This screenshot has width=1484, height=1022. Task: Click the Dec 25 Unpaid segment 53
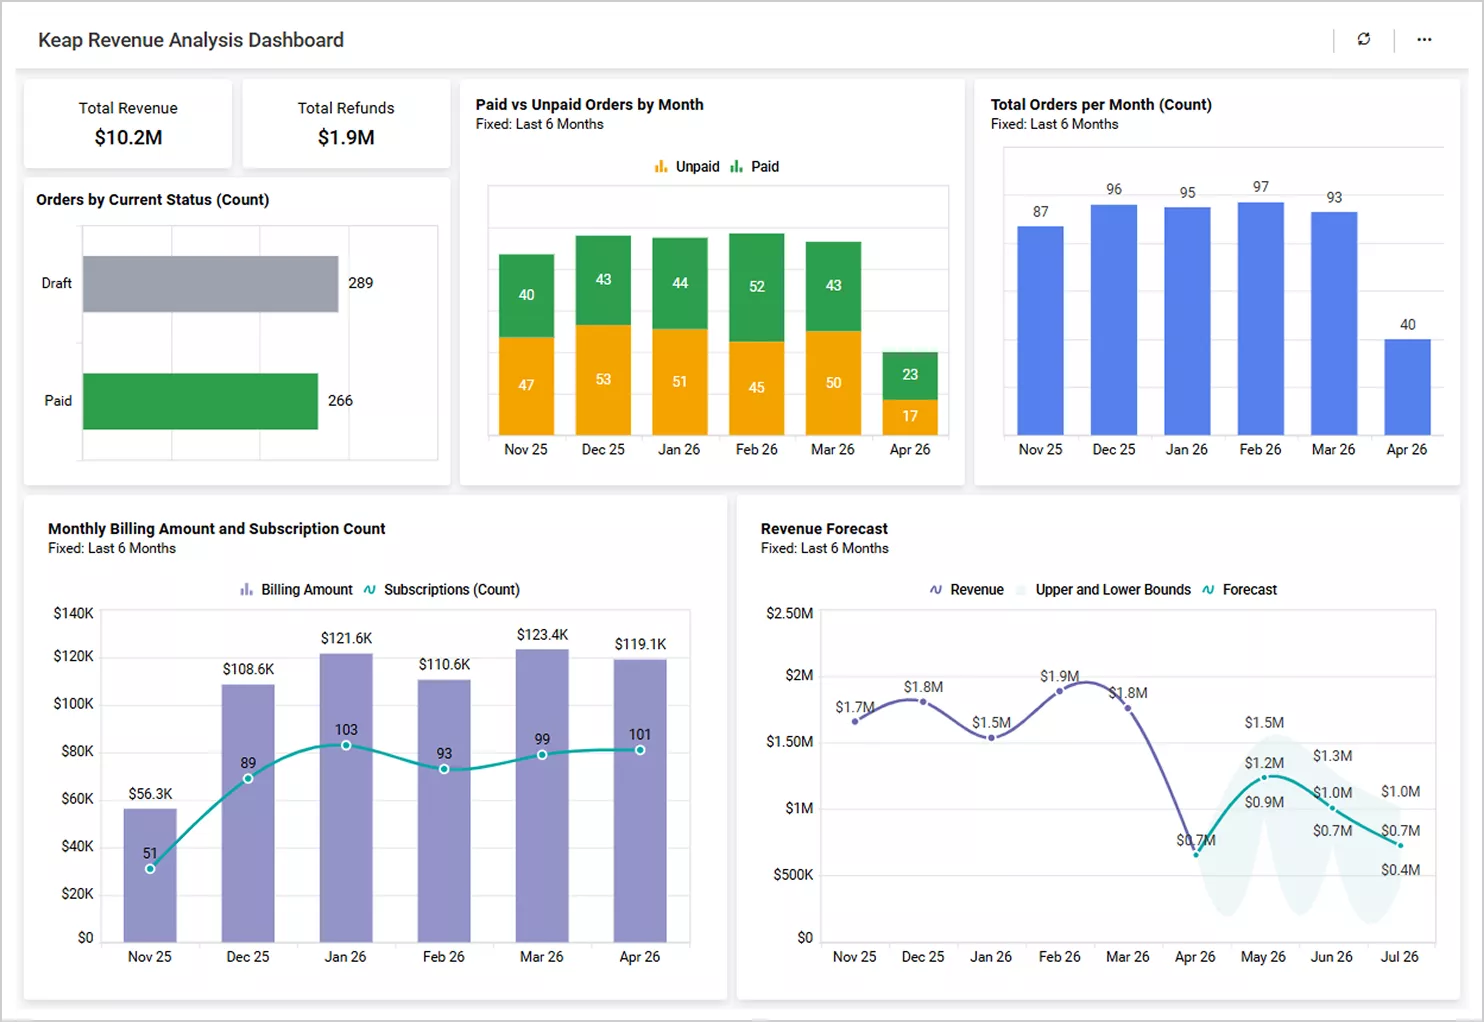tap(603, 380)
